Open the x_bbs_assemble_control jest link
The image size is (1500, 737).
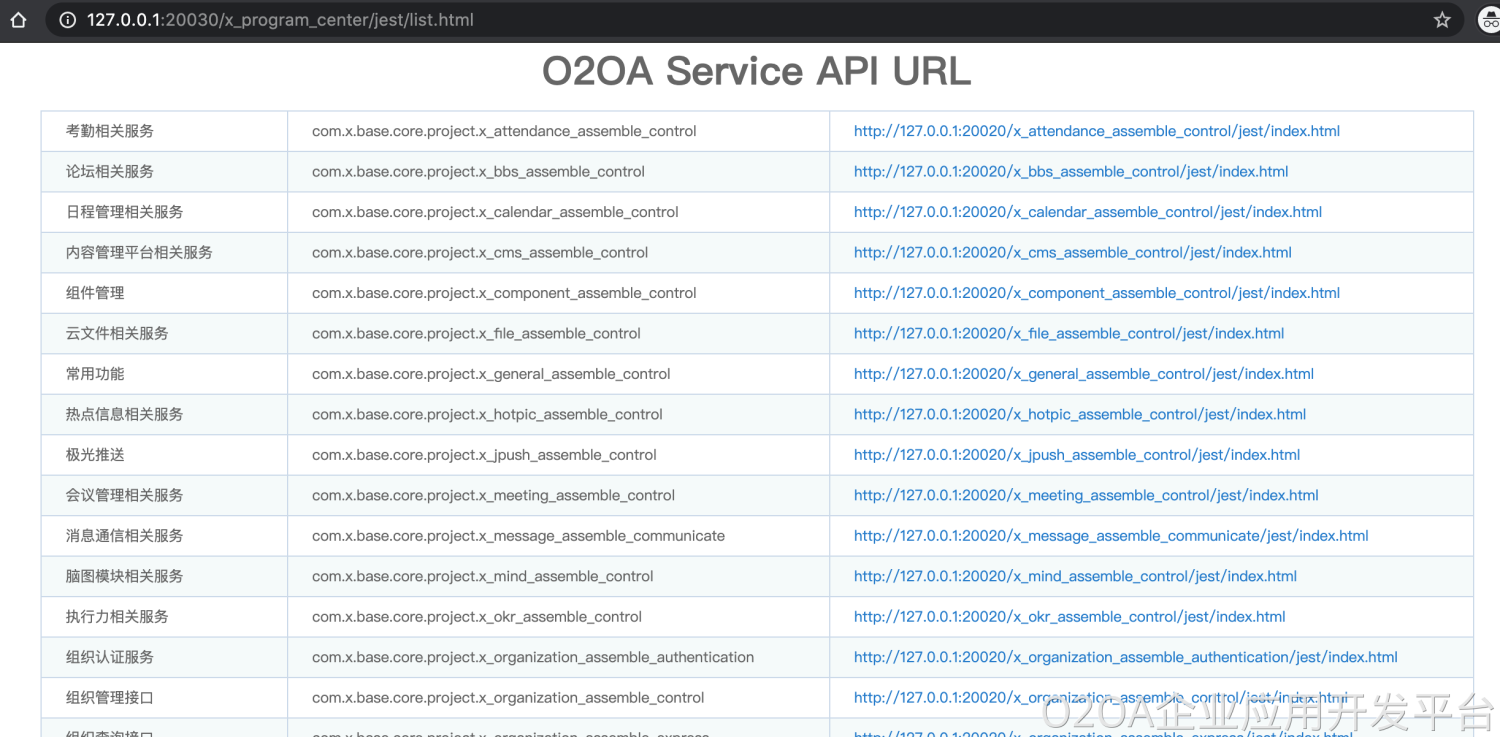1070,172
